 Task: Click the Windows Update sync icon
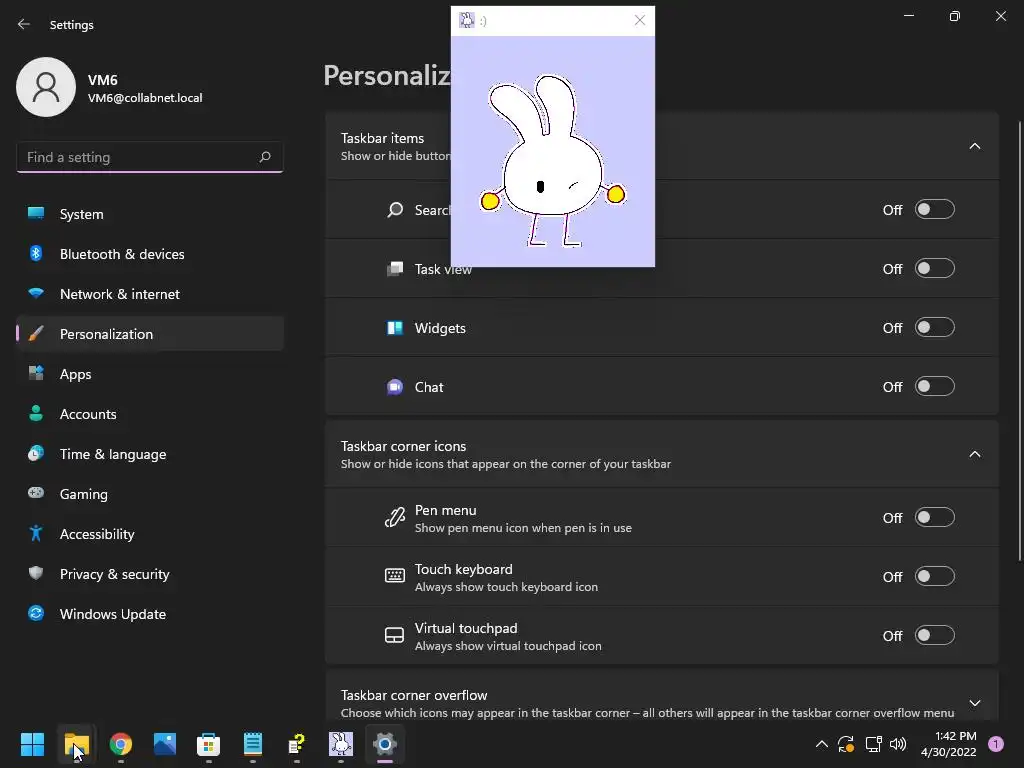coord(36,613)
